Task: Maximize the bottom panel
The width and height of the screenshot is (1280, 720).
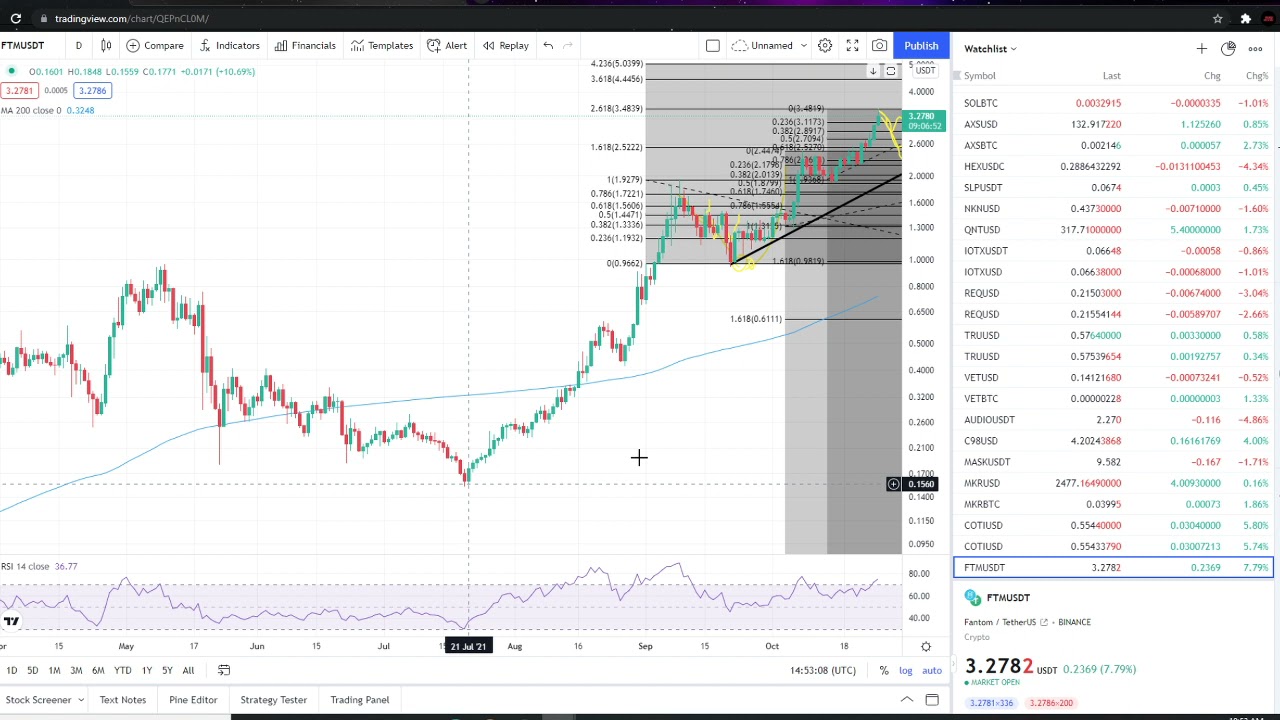Action: (x=932, y=699)
